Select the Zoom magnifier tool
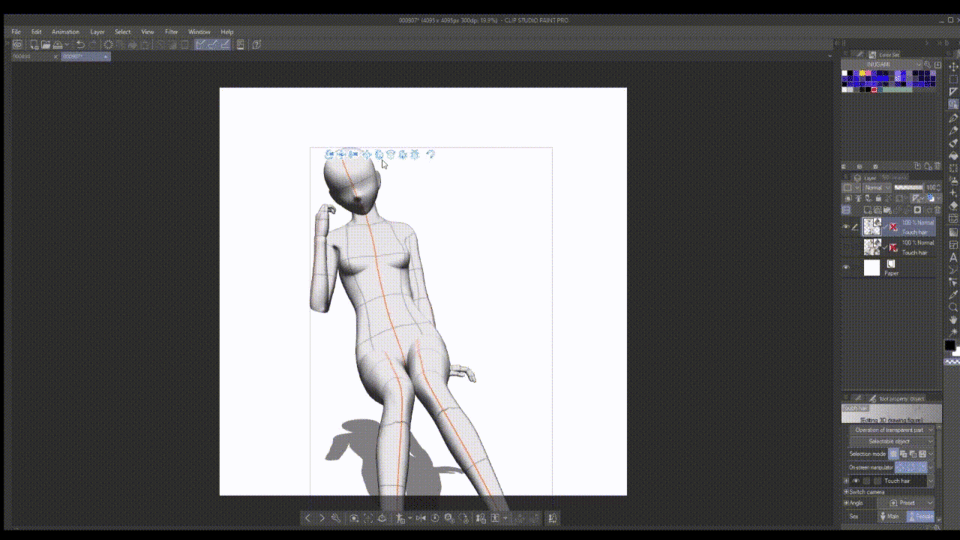 click(953, 307)
